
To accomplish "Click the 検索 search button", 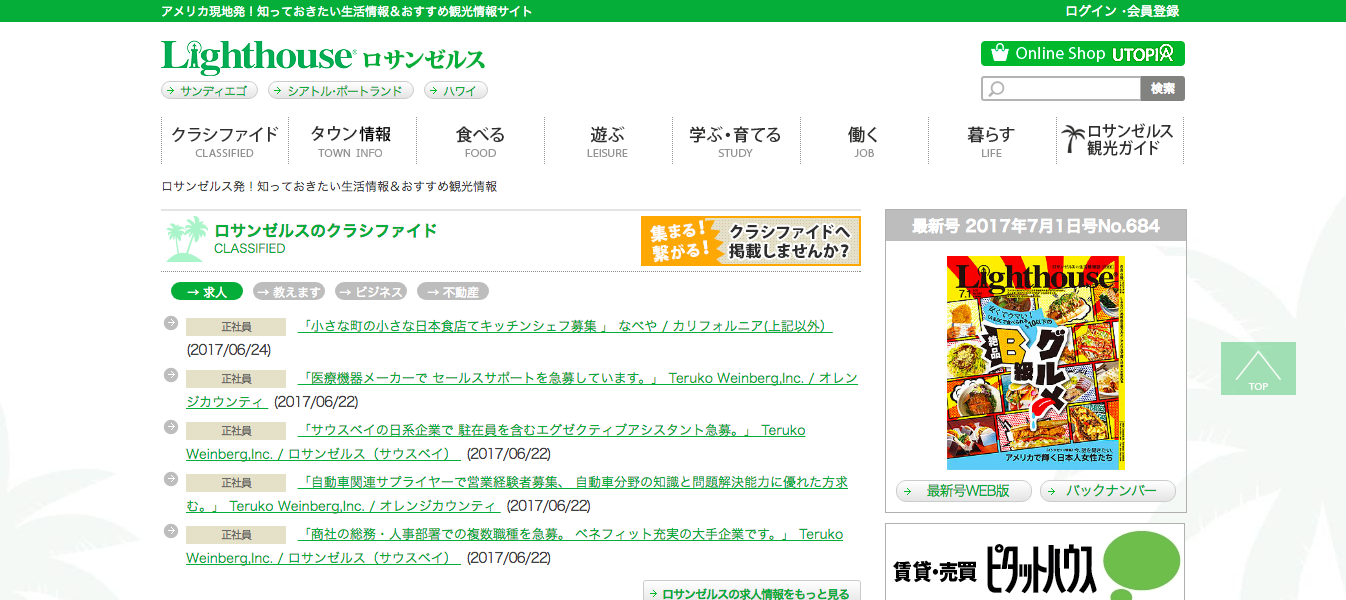I will [x=1163, y=89].
